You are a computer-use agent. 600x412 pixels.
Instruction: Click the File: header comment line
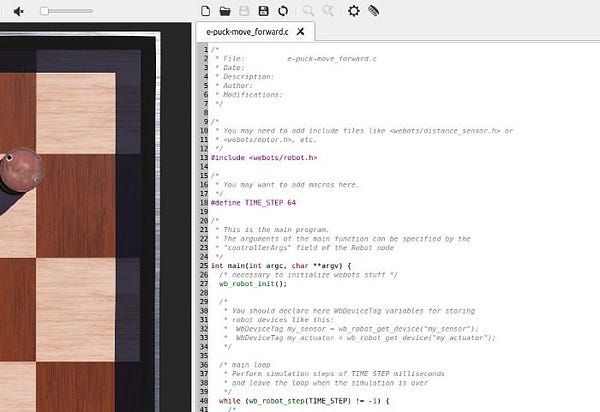coord(296,59)
